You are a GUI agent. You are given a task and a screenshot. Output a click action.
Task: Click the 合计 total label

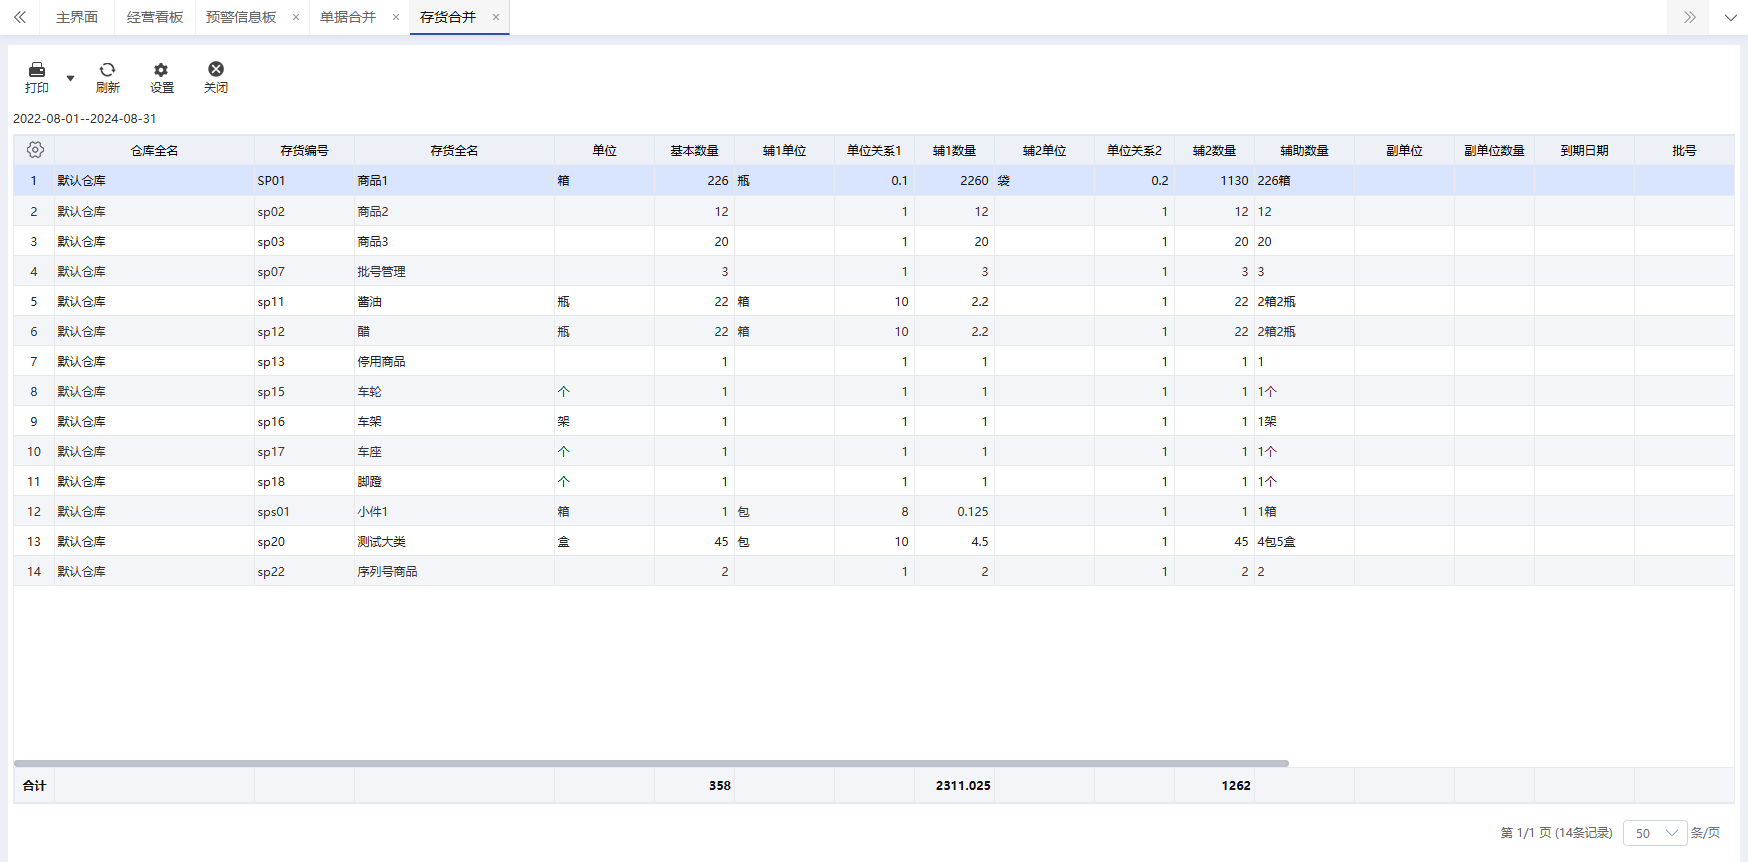coord(34,785)
